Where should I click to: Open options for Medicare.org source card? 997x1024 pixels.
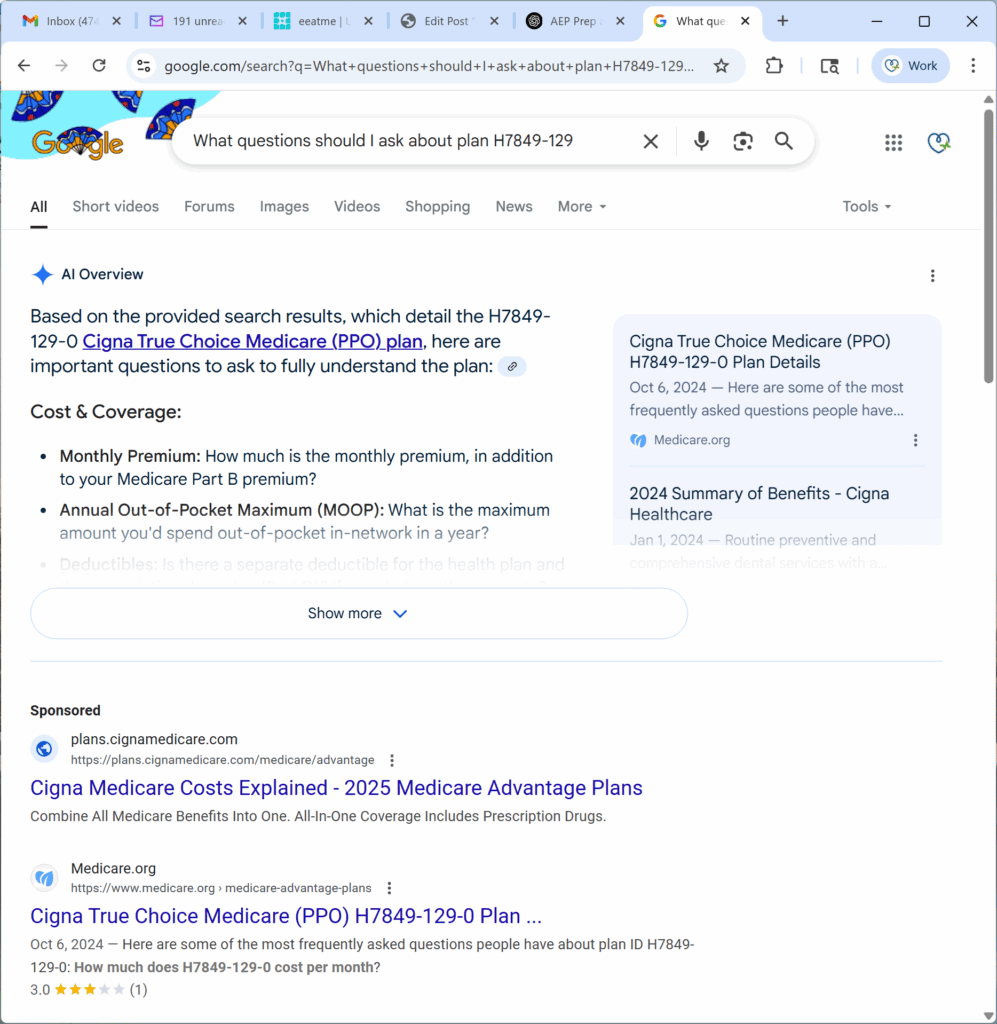click(x=915, y=440)
